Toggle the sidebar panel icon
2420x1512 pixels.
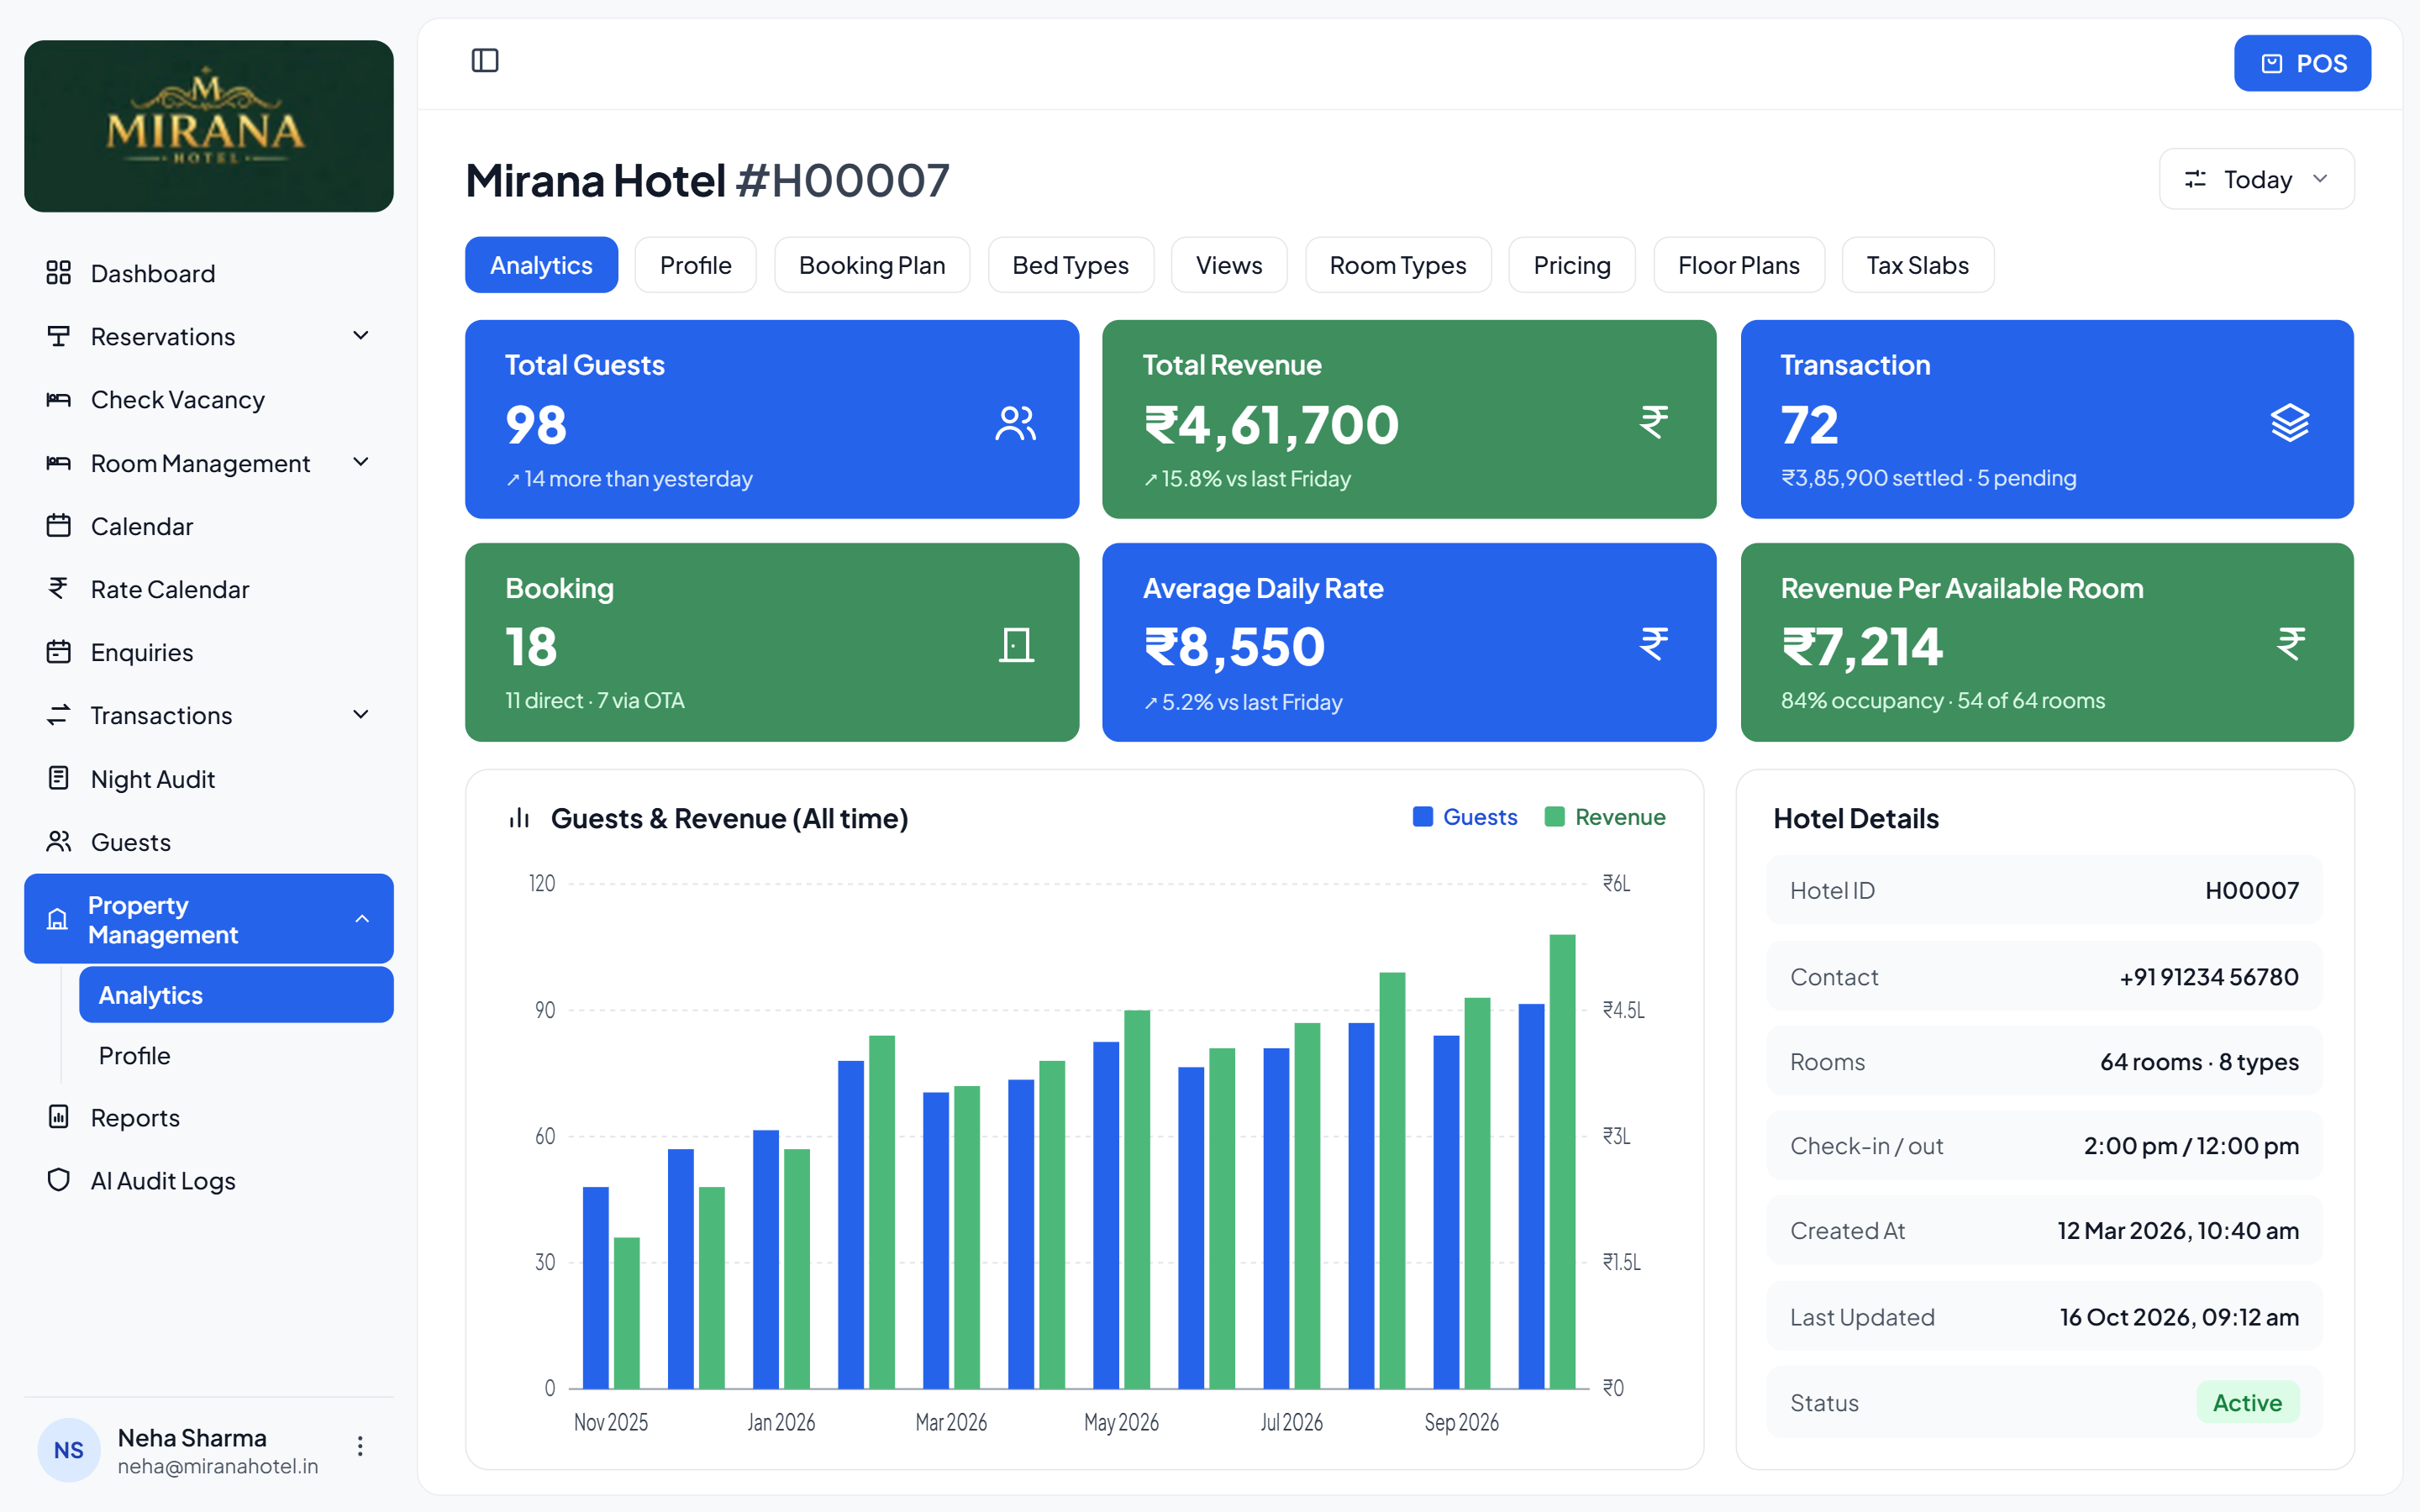485,61
